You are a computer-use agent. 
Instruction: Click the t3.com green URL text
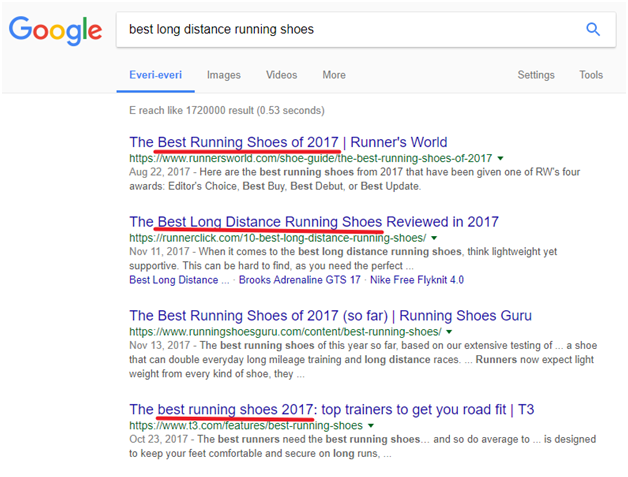coord(246,425)
